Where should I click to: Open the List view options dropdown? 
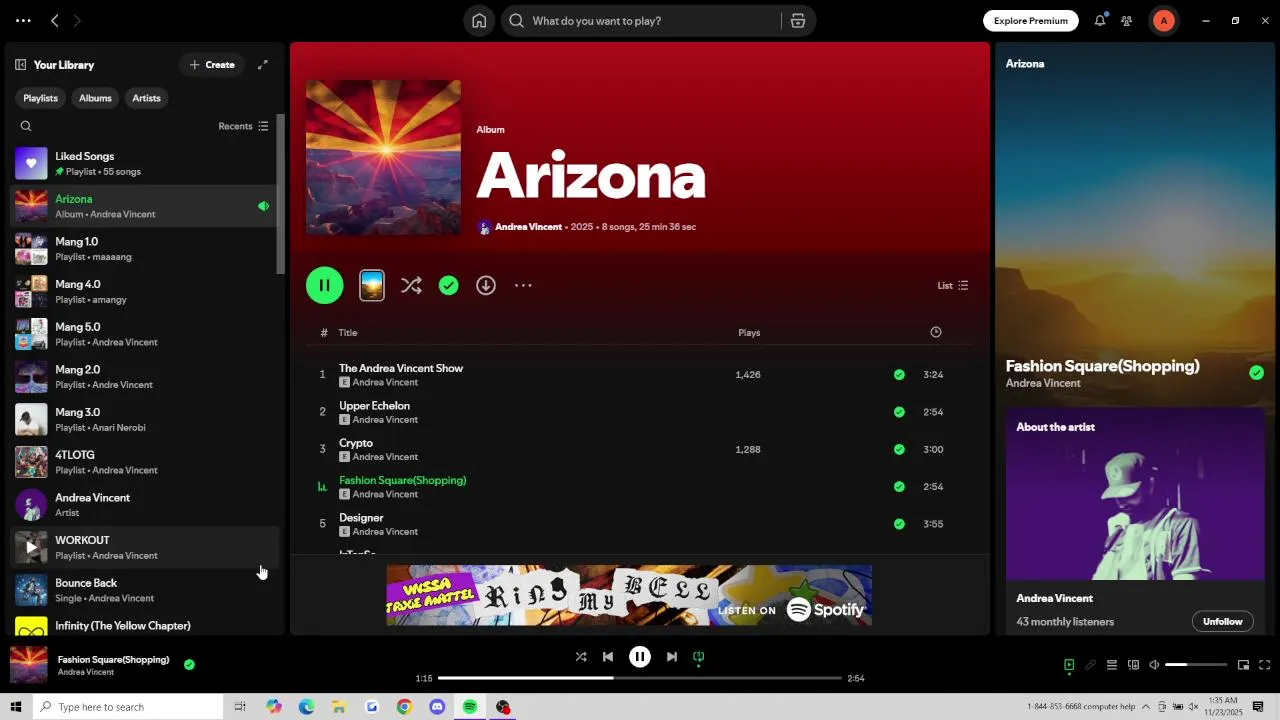click(x=952, y=286)
